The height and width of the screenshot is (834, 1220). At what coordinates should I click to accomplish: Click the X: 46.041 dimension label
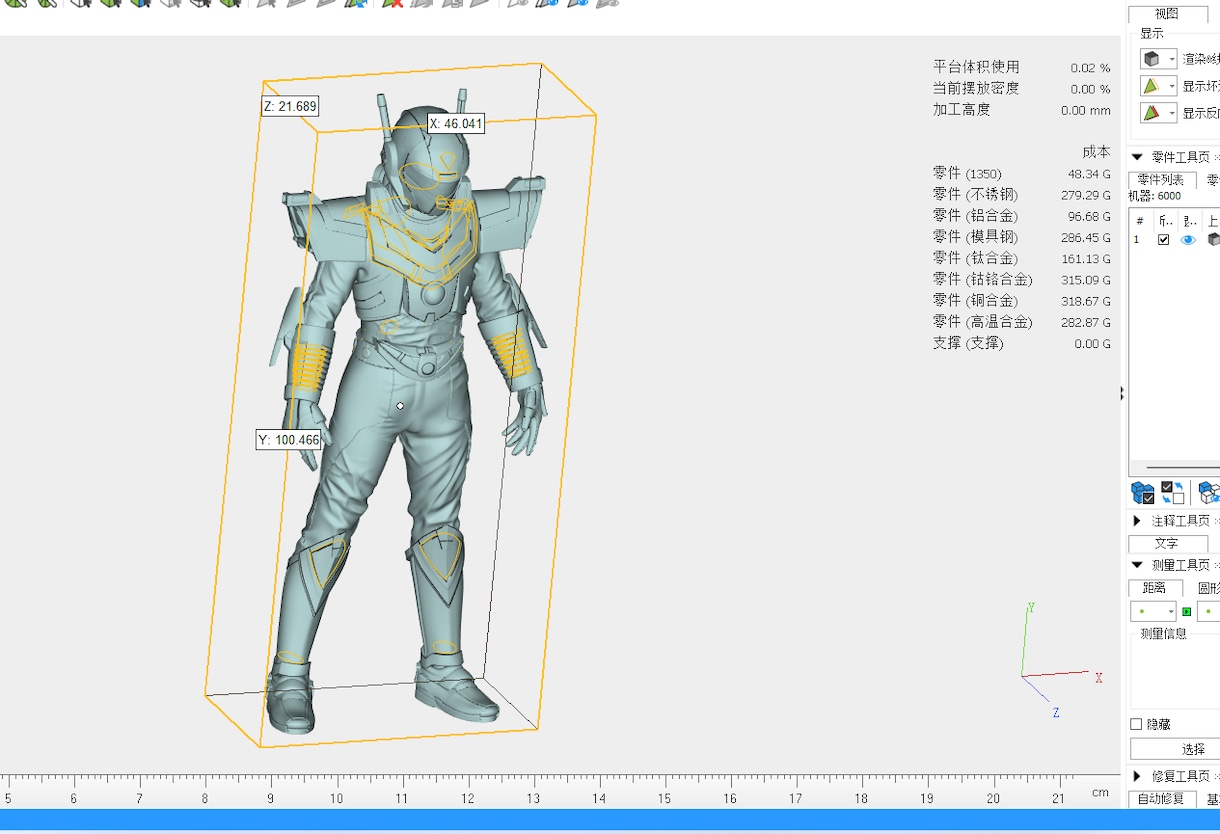[x=456, y=124]
